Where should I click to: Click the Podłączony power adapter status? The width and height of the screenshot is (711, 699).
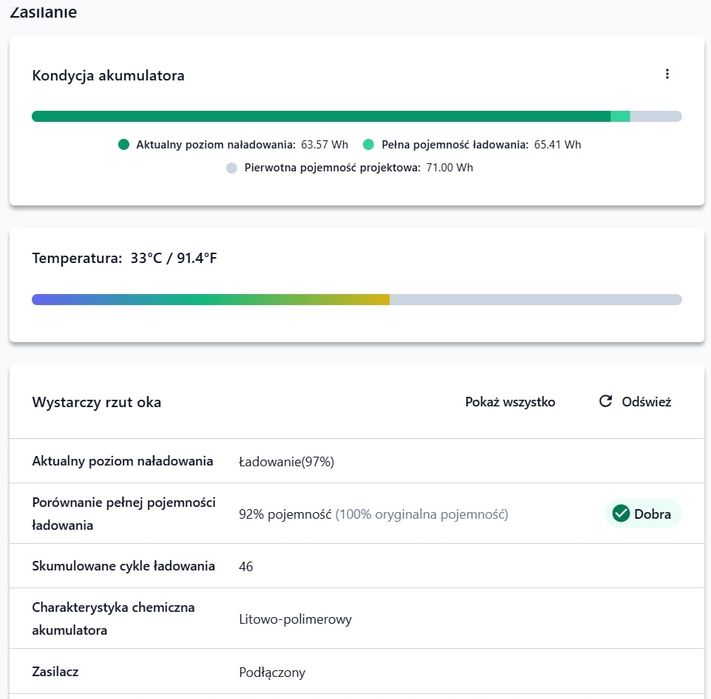272,673
